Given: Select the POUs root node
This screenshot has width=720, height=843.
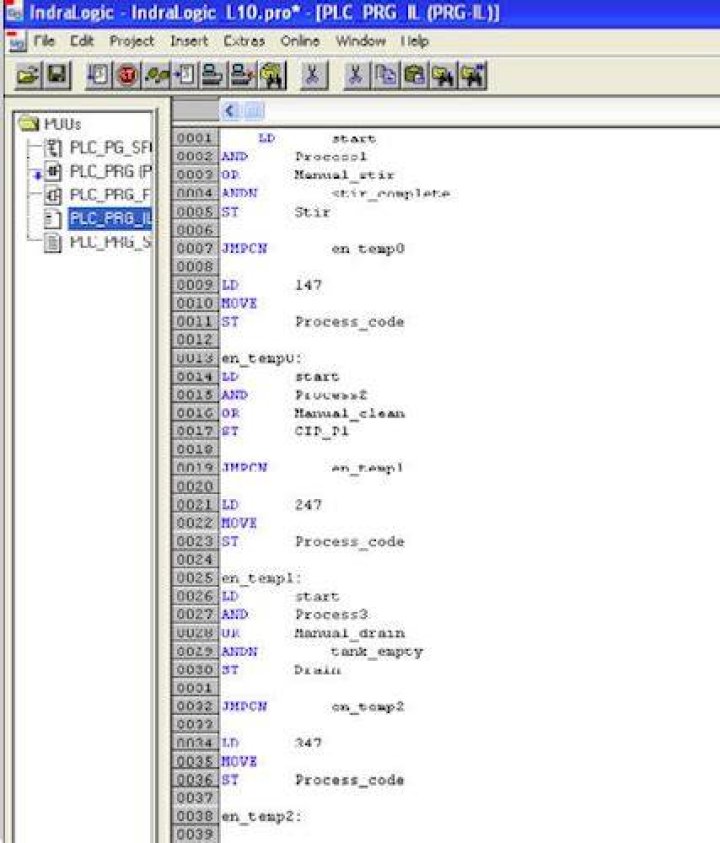Looking at the screenshot, I should 62,124.
